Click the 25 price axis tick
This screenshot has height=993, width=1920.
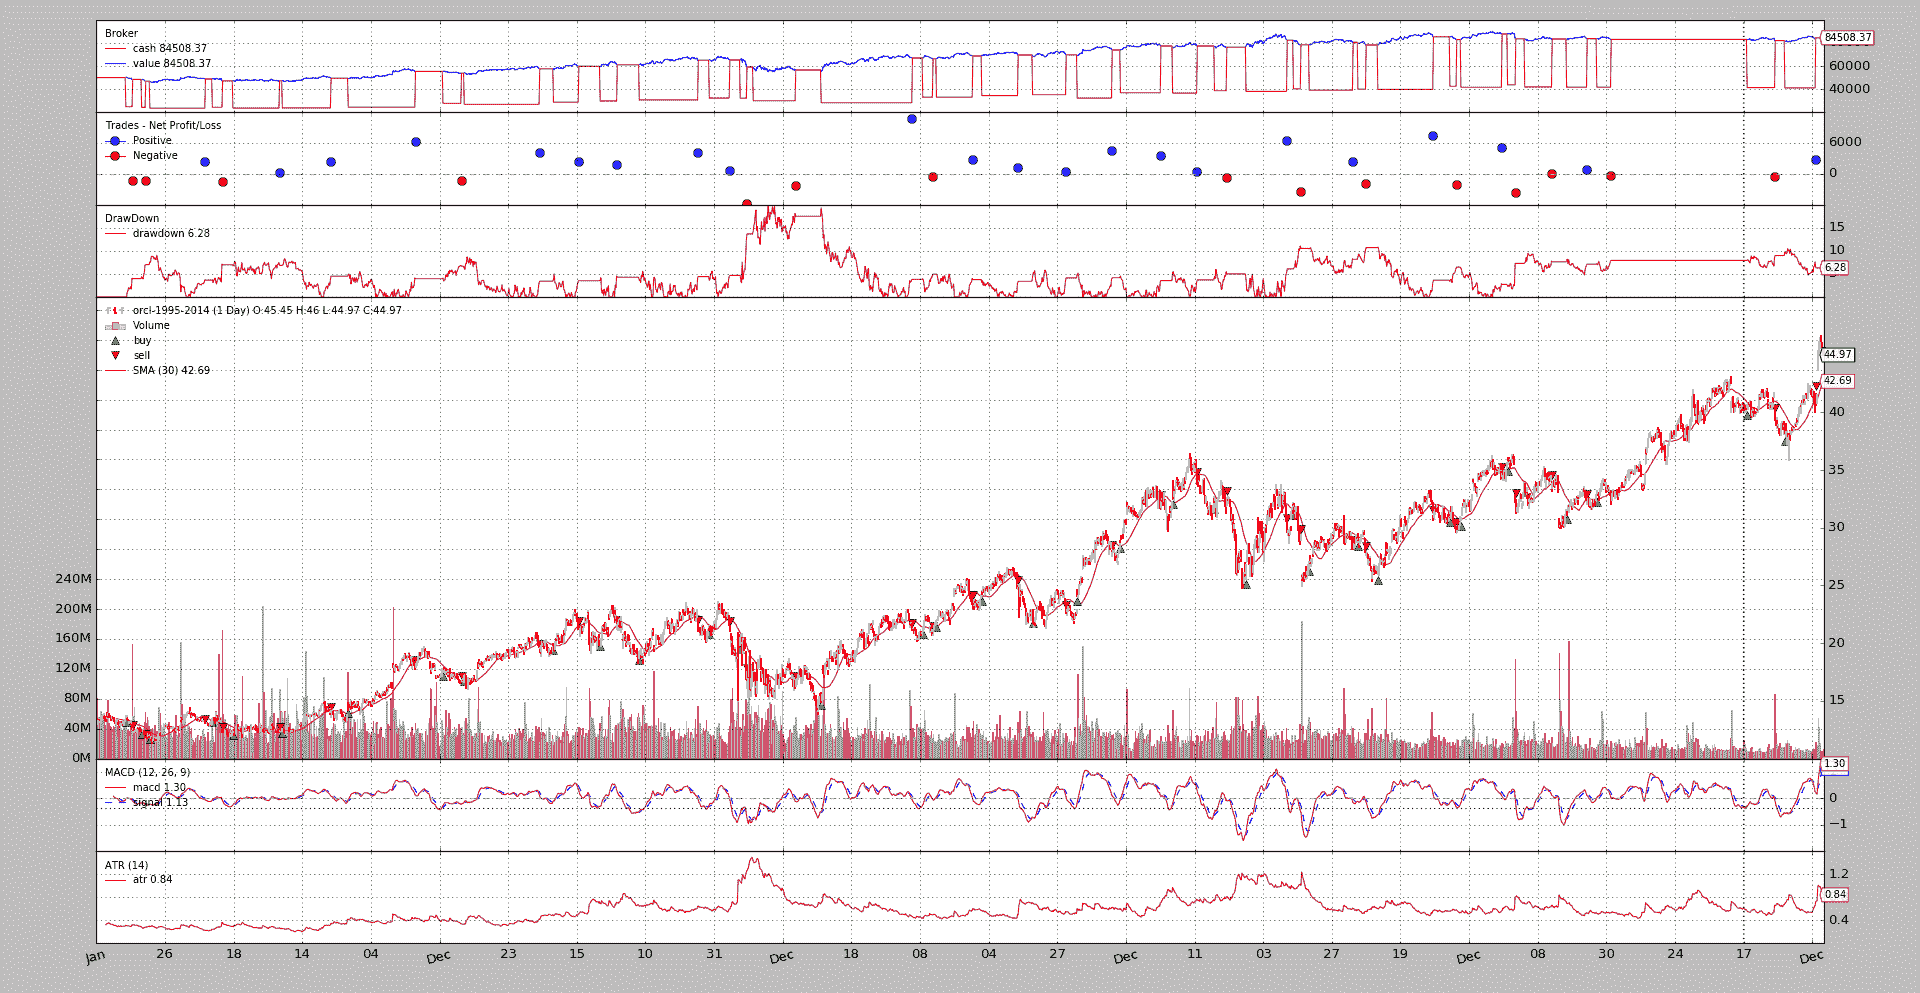coord(1836,584)
